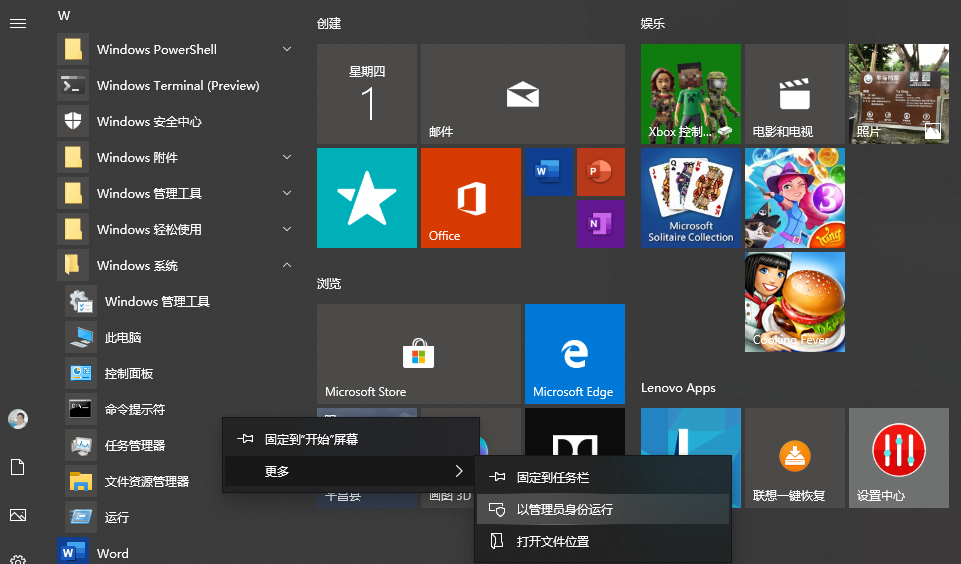Open Pictures icon in left rail
Image resolution: width=961 pixels, height=564 pixels.
point(18,515)
